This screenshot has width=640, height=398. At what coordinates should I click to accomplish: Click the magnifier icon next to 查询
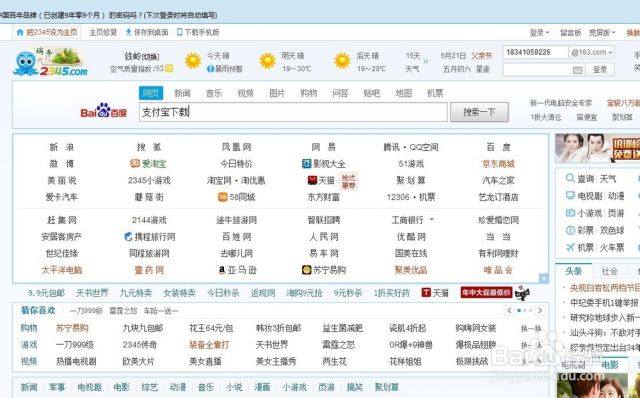tap(570, 178)
